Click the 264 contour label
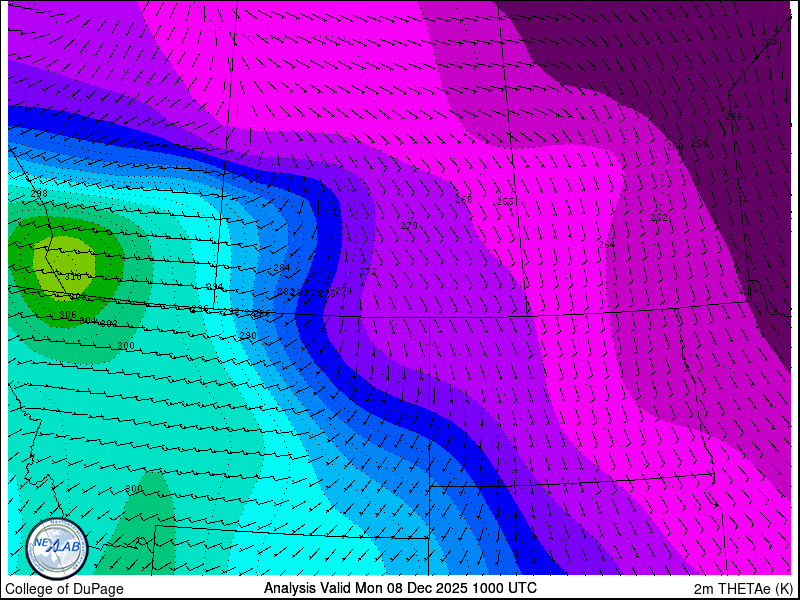 (607, 245)
